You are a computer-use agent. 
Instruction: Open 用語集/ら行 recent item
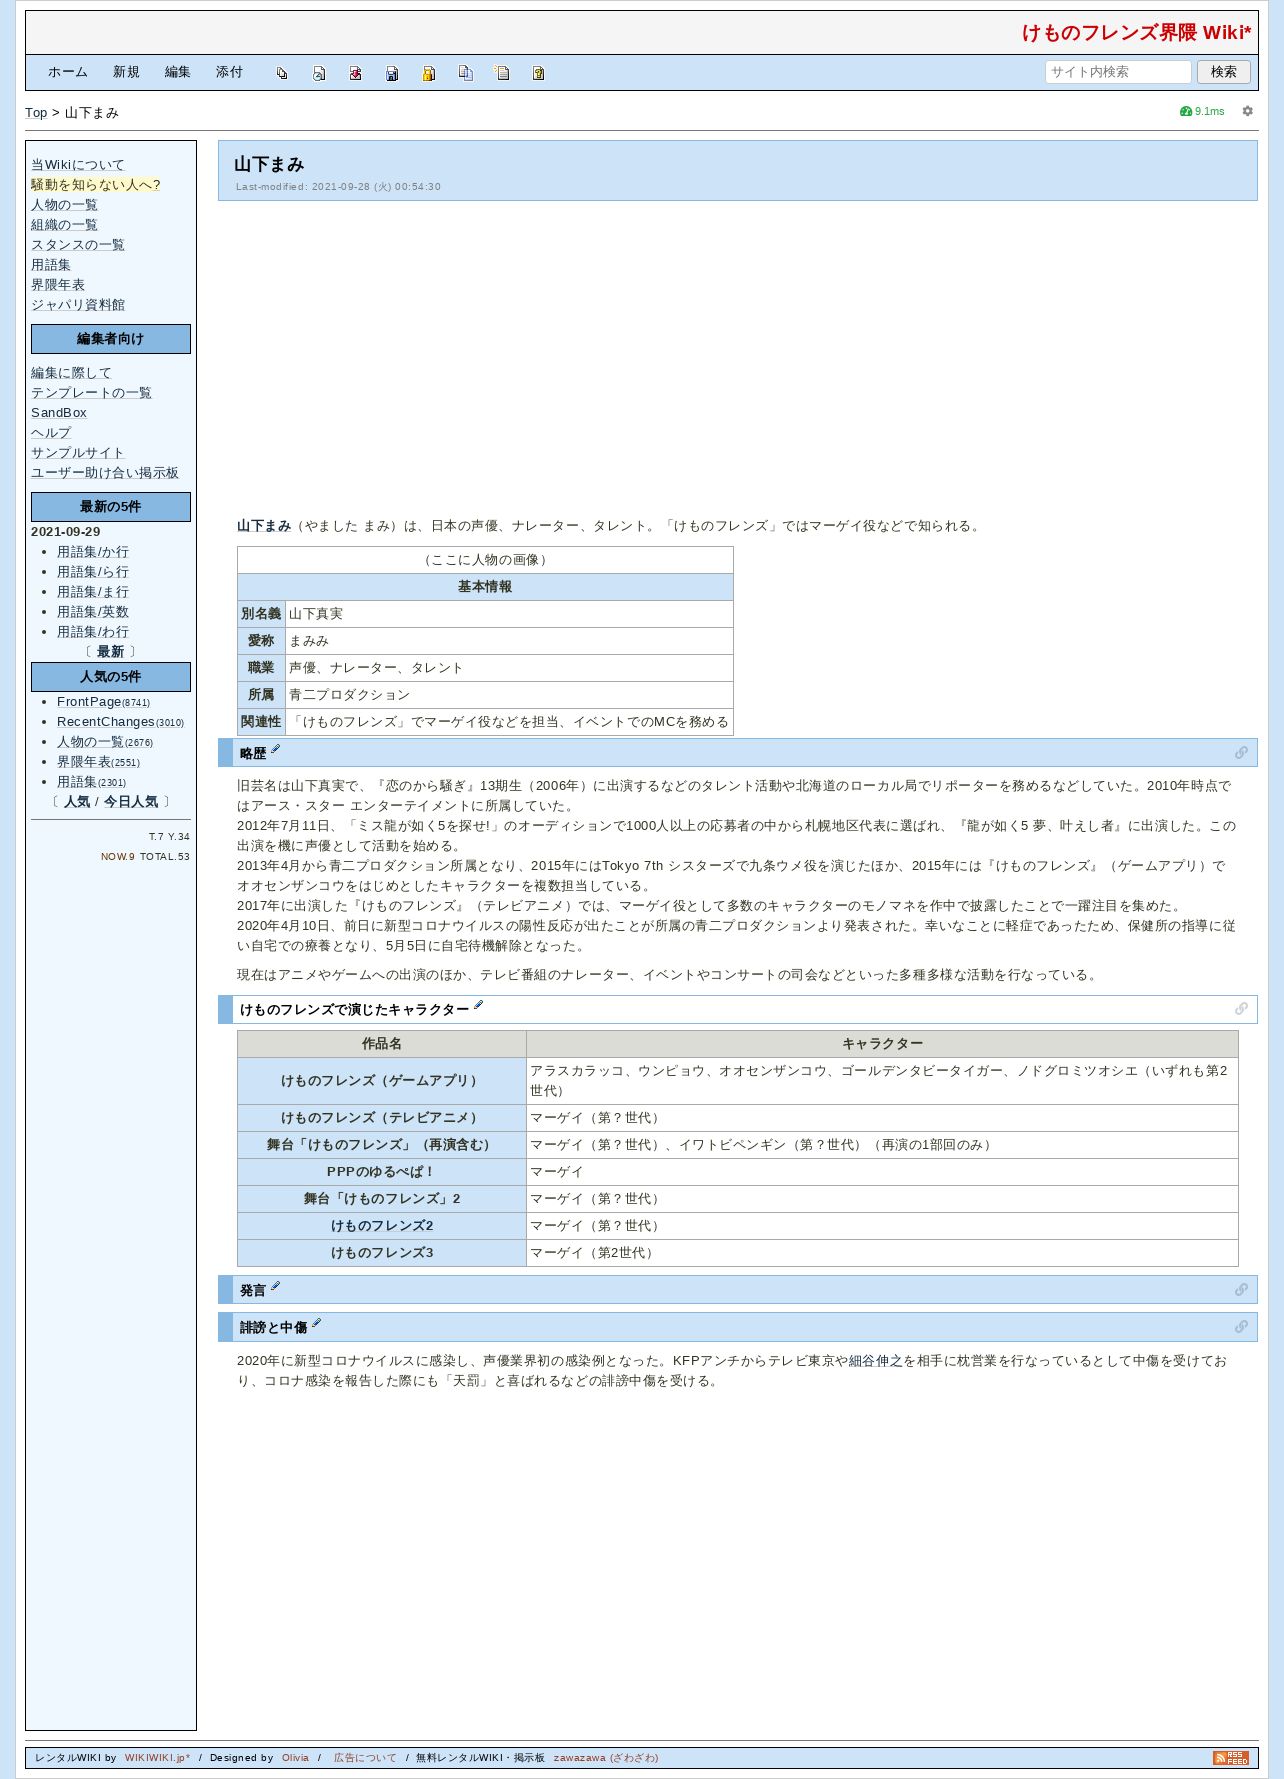click(x=93, y=572)
